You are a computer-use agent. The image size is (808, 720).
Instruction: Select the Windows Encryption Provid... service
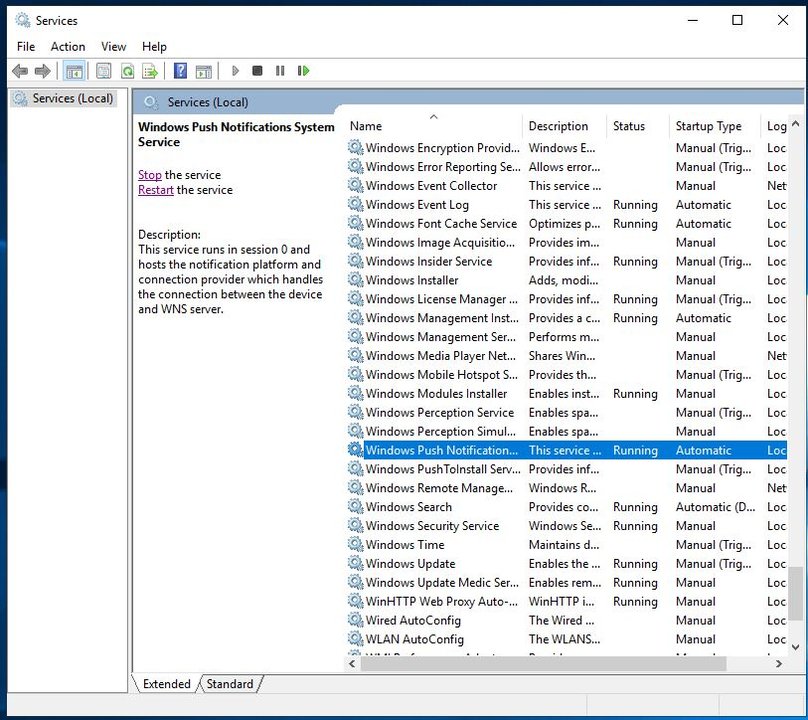click(x=566, y=148)
